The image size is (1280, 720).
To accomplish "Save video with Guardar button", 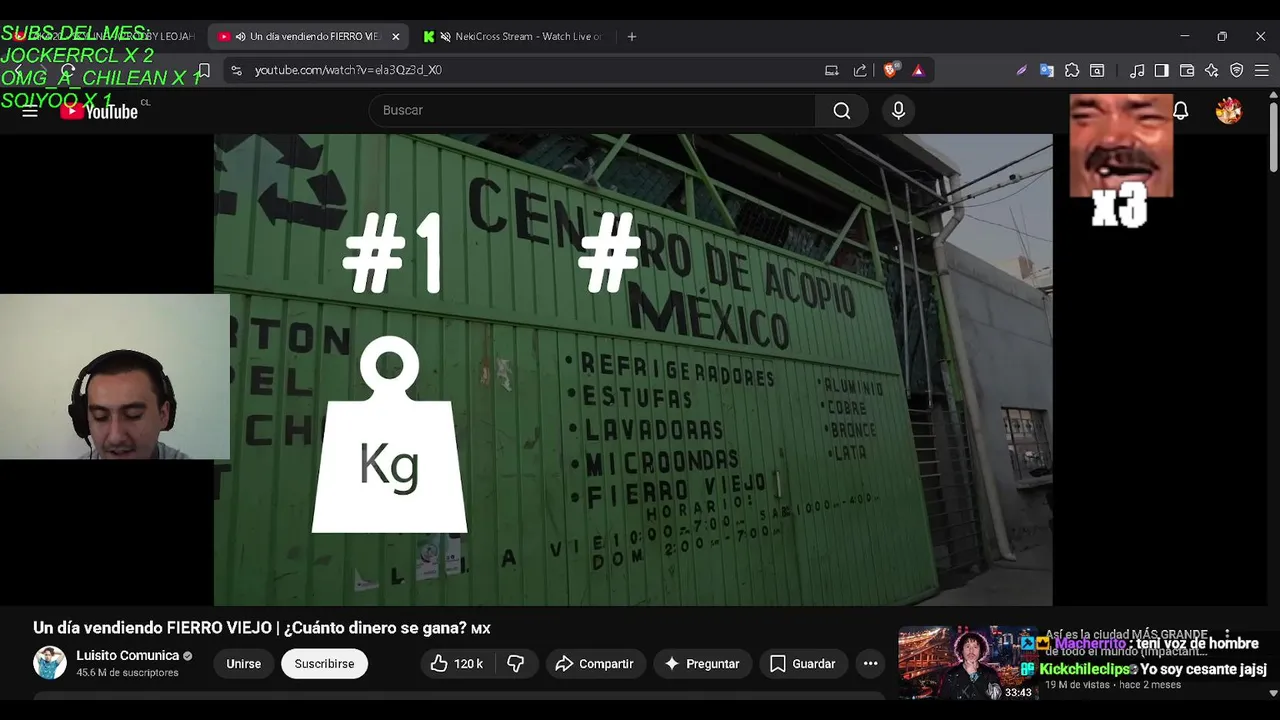I will (803, 663).
